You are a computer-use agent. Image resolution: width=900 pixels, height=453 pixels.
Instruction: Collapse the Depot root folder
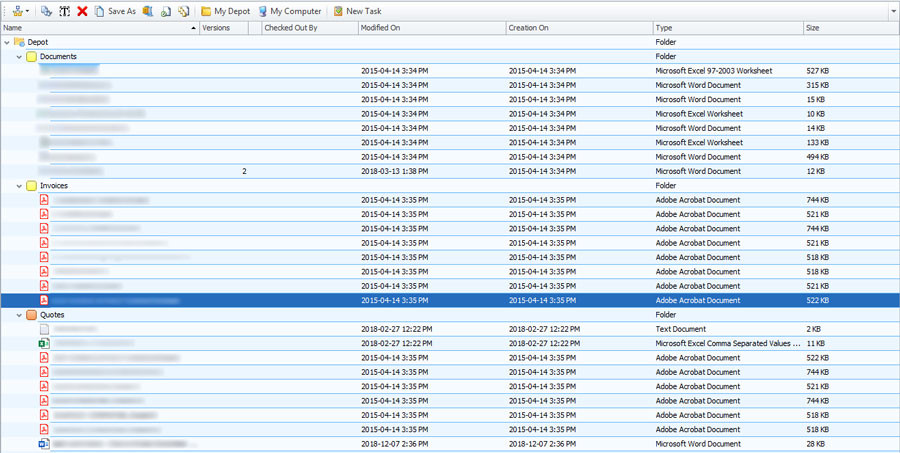coord(8,42)
